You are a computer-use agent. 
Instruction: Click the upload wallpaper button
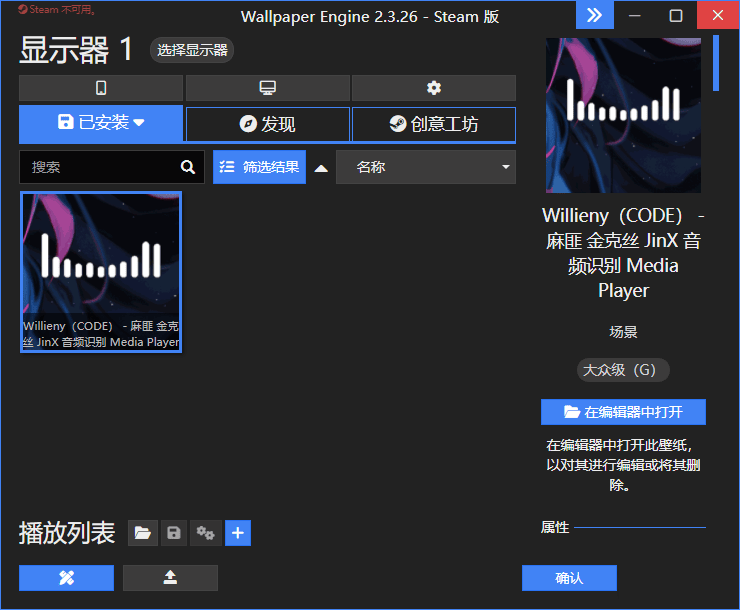[170, 577]
